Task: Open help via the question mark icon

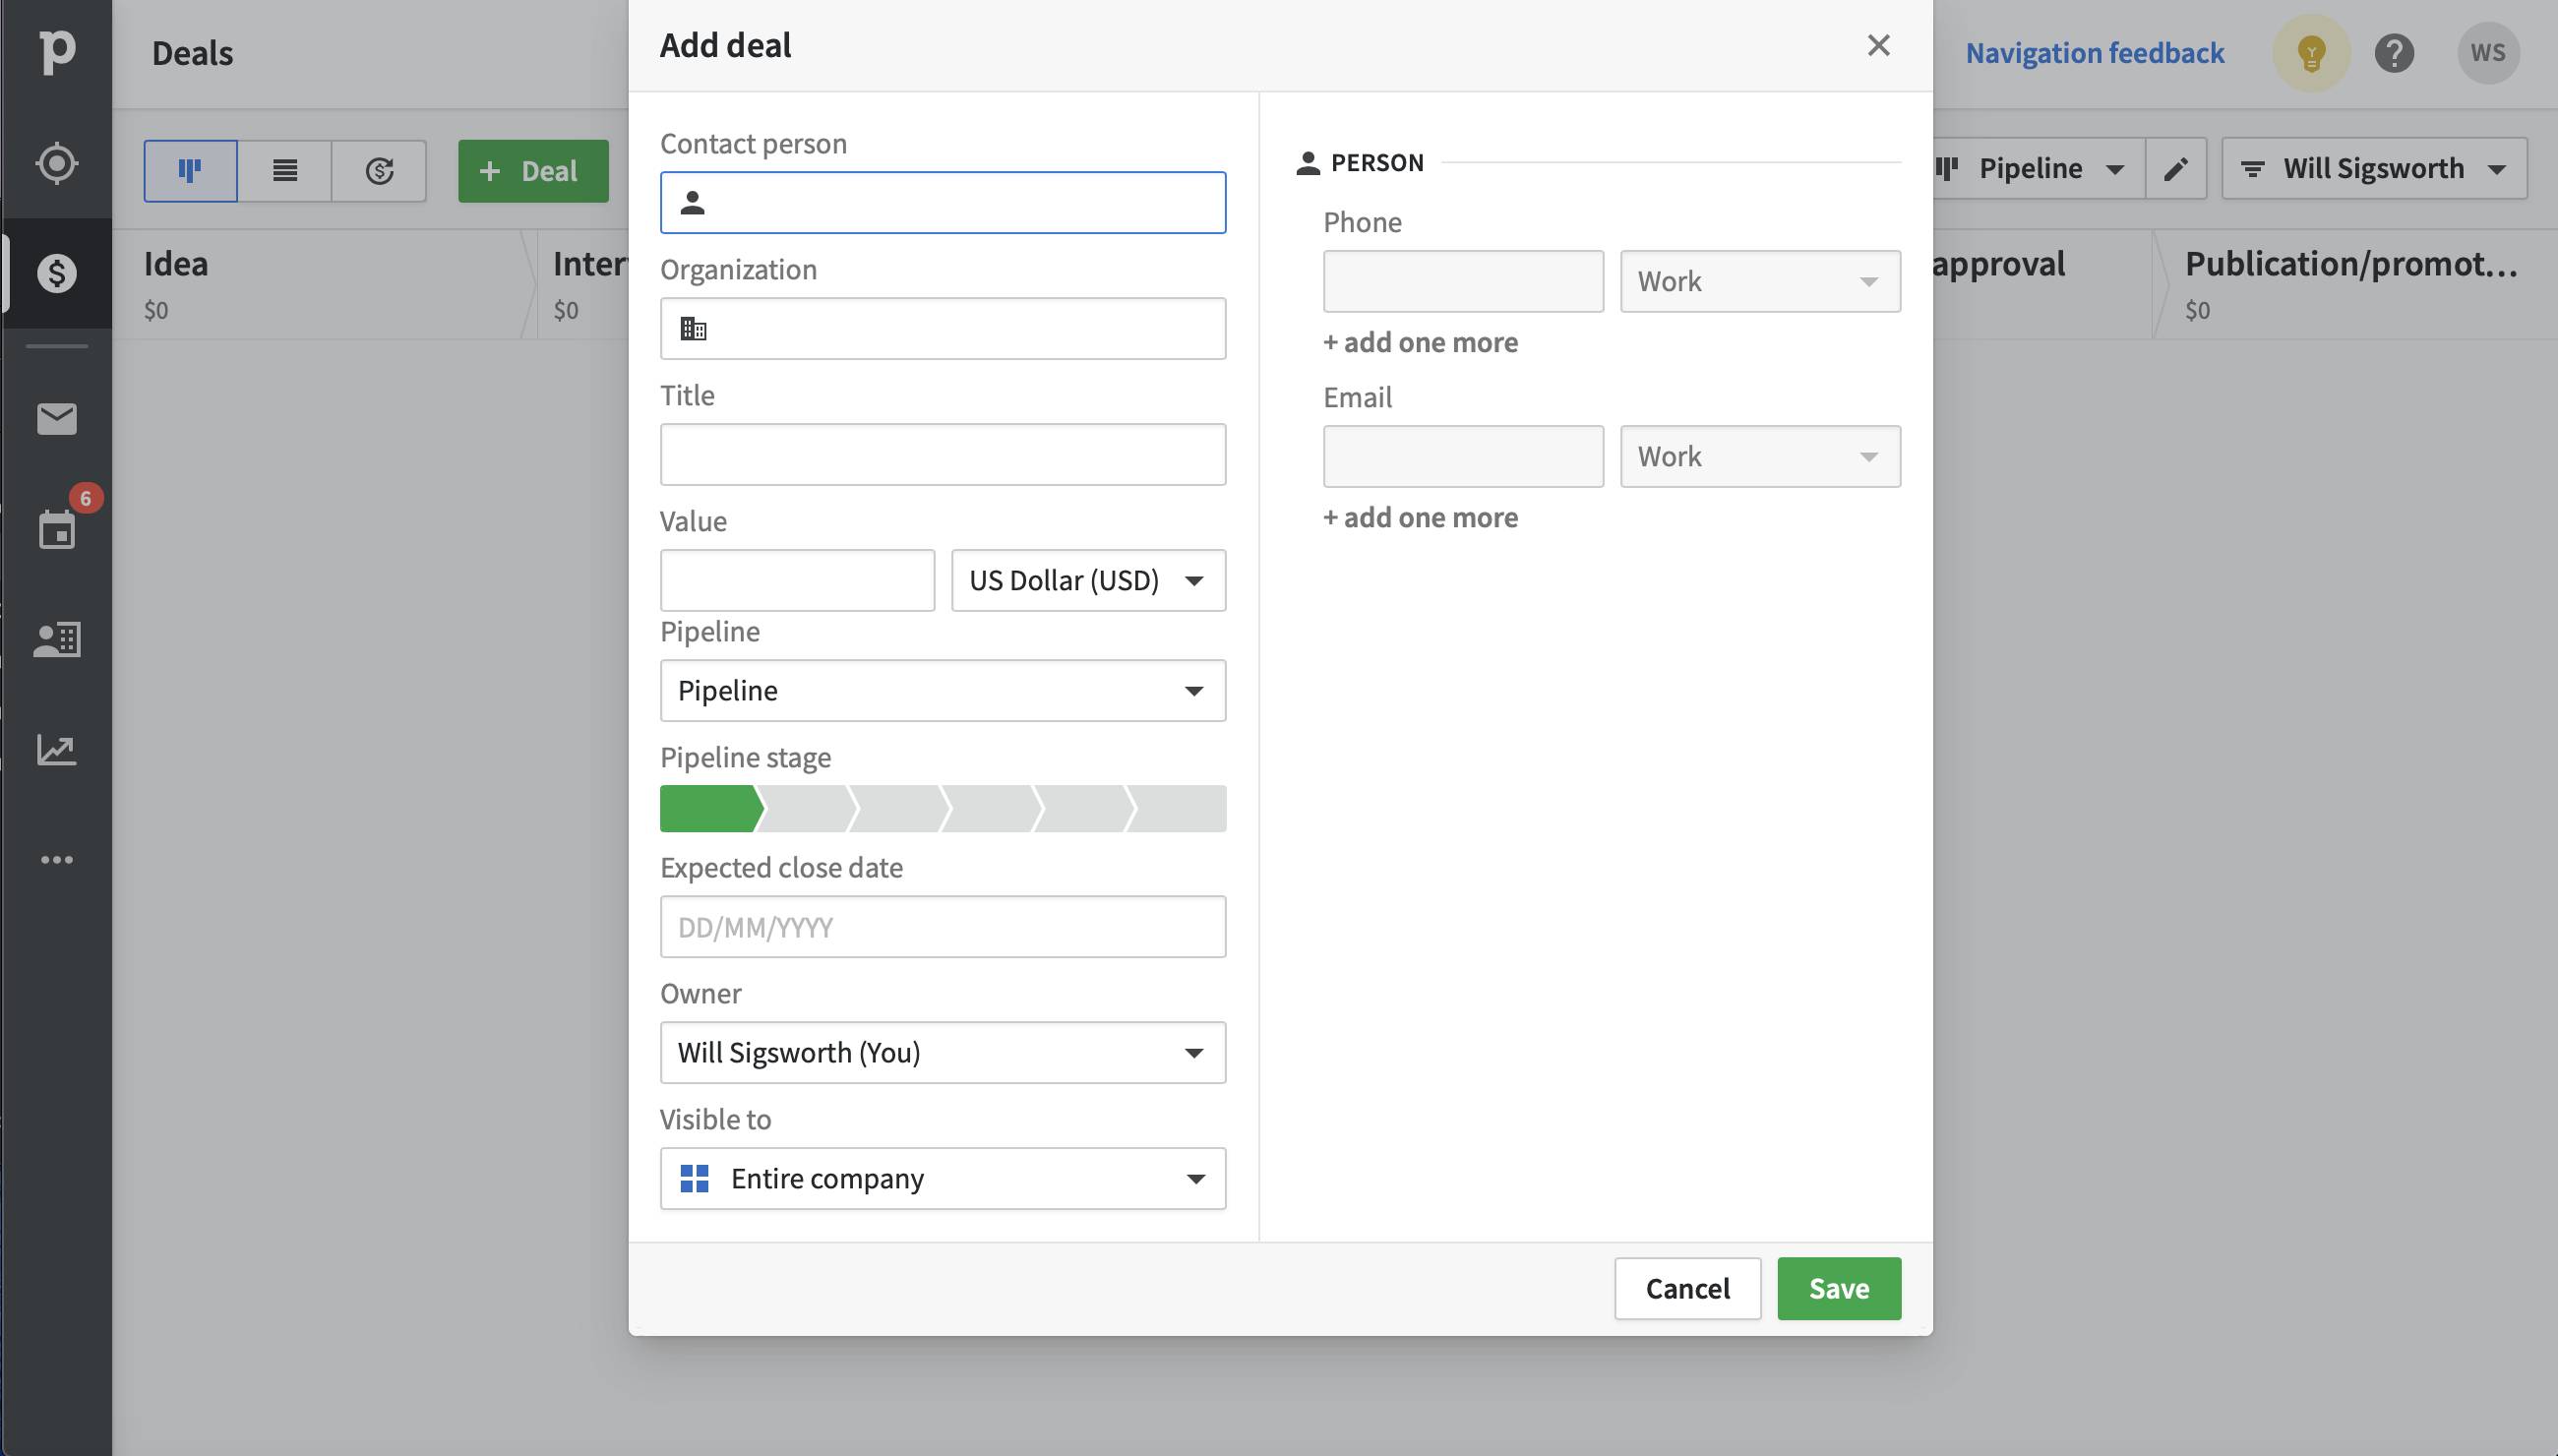Action: (2395, 52)
